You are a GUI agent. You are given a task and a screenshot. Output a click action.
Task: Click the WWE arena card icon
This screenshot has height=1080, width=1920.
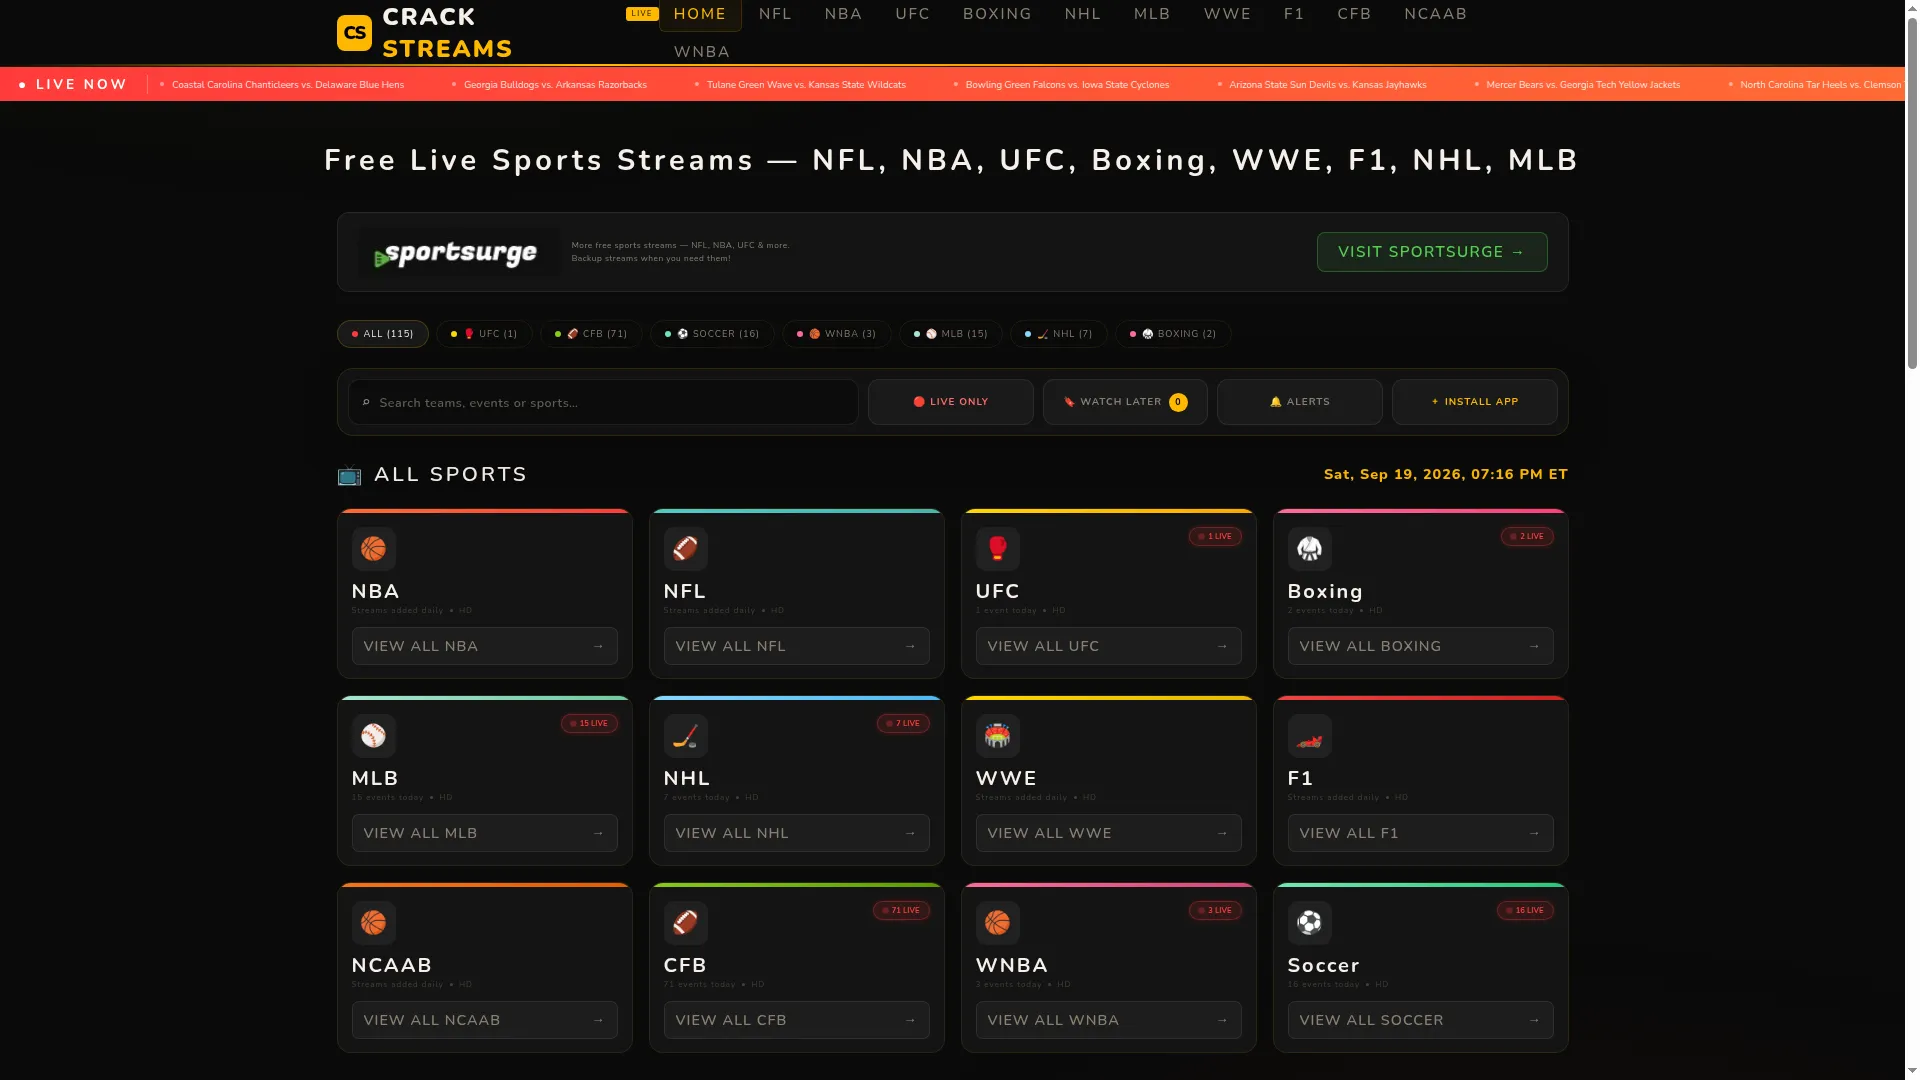click(998, 736)
